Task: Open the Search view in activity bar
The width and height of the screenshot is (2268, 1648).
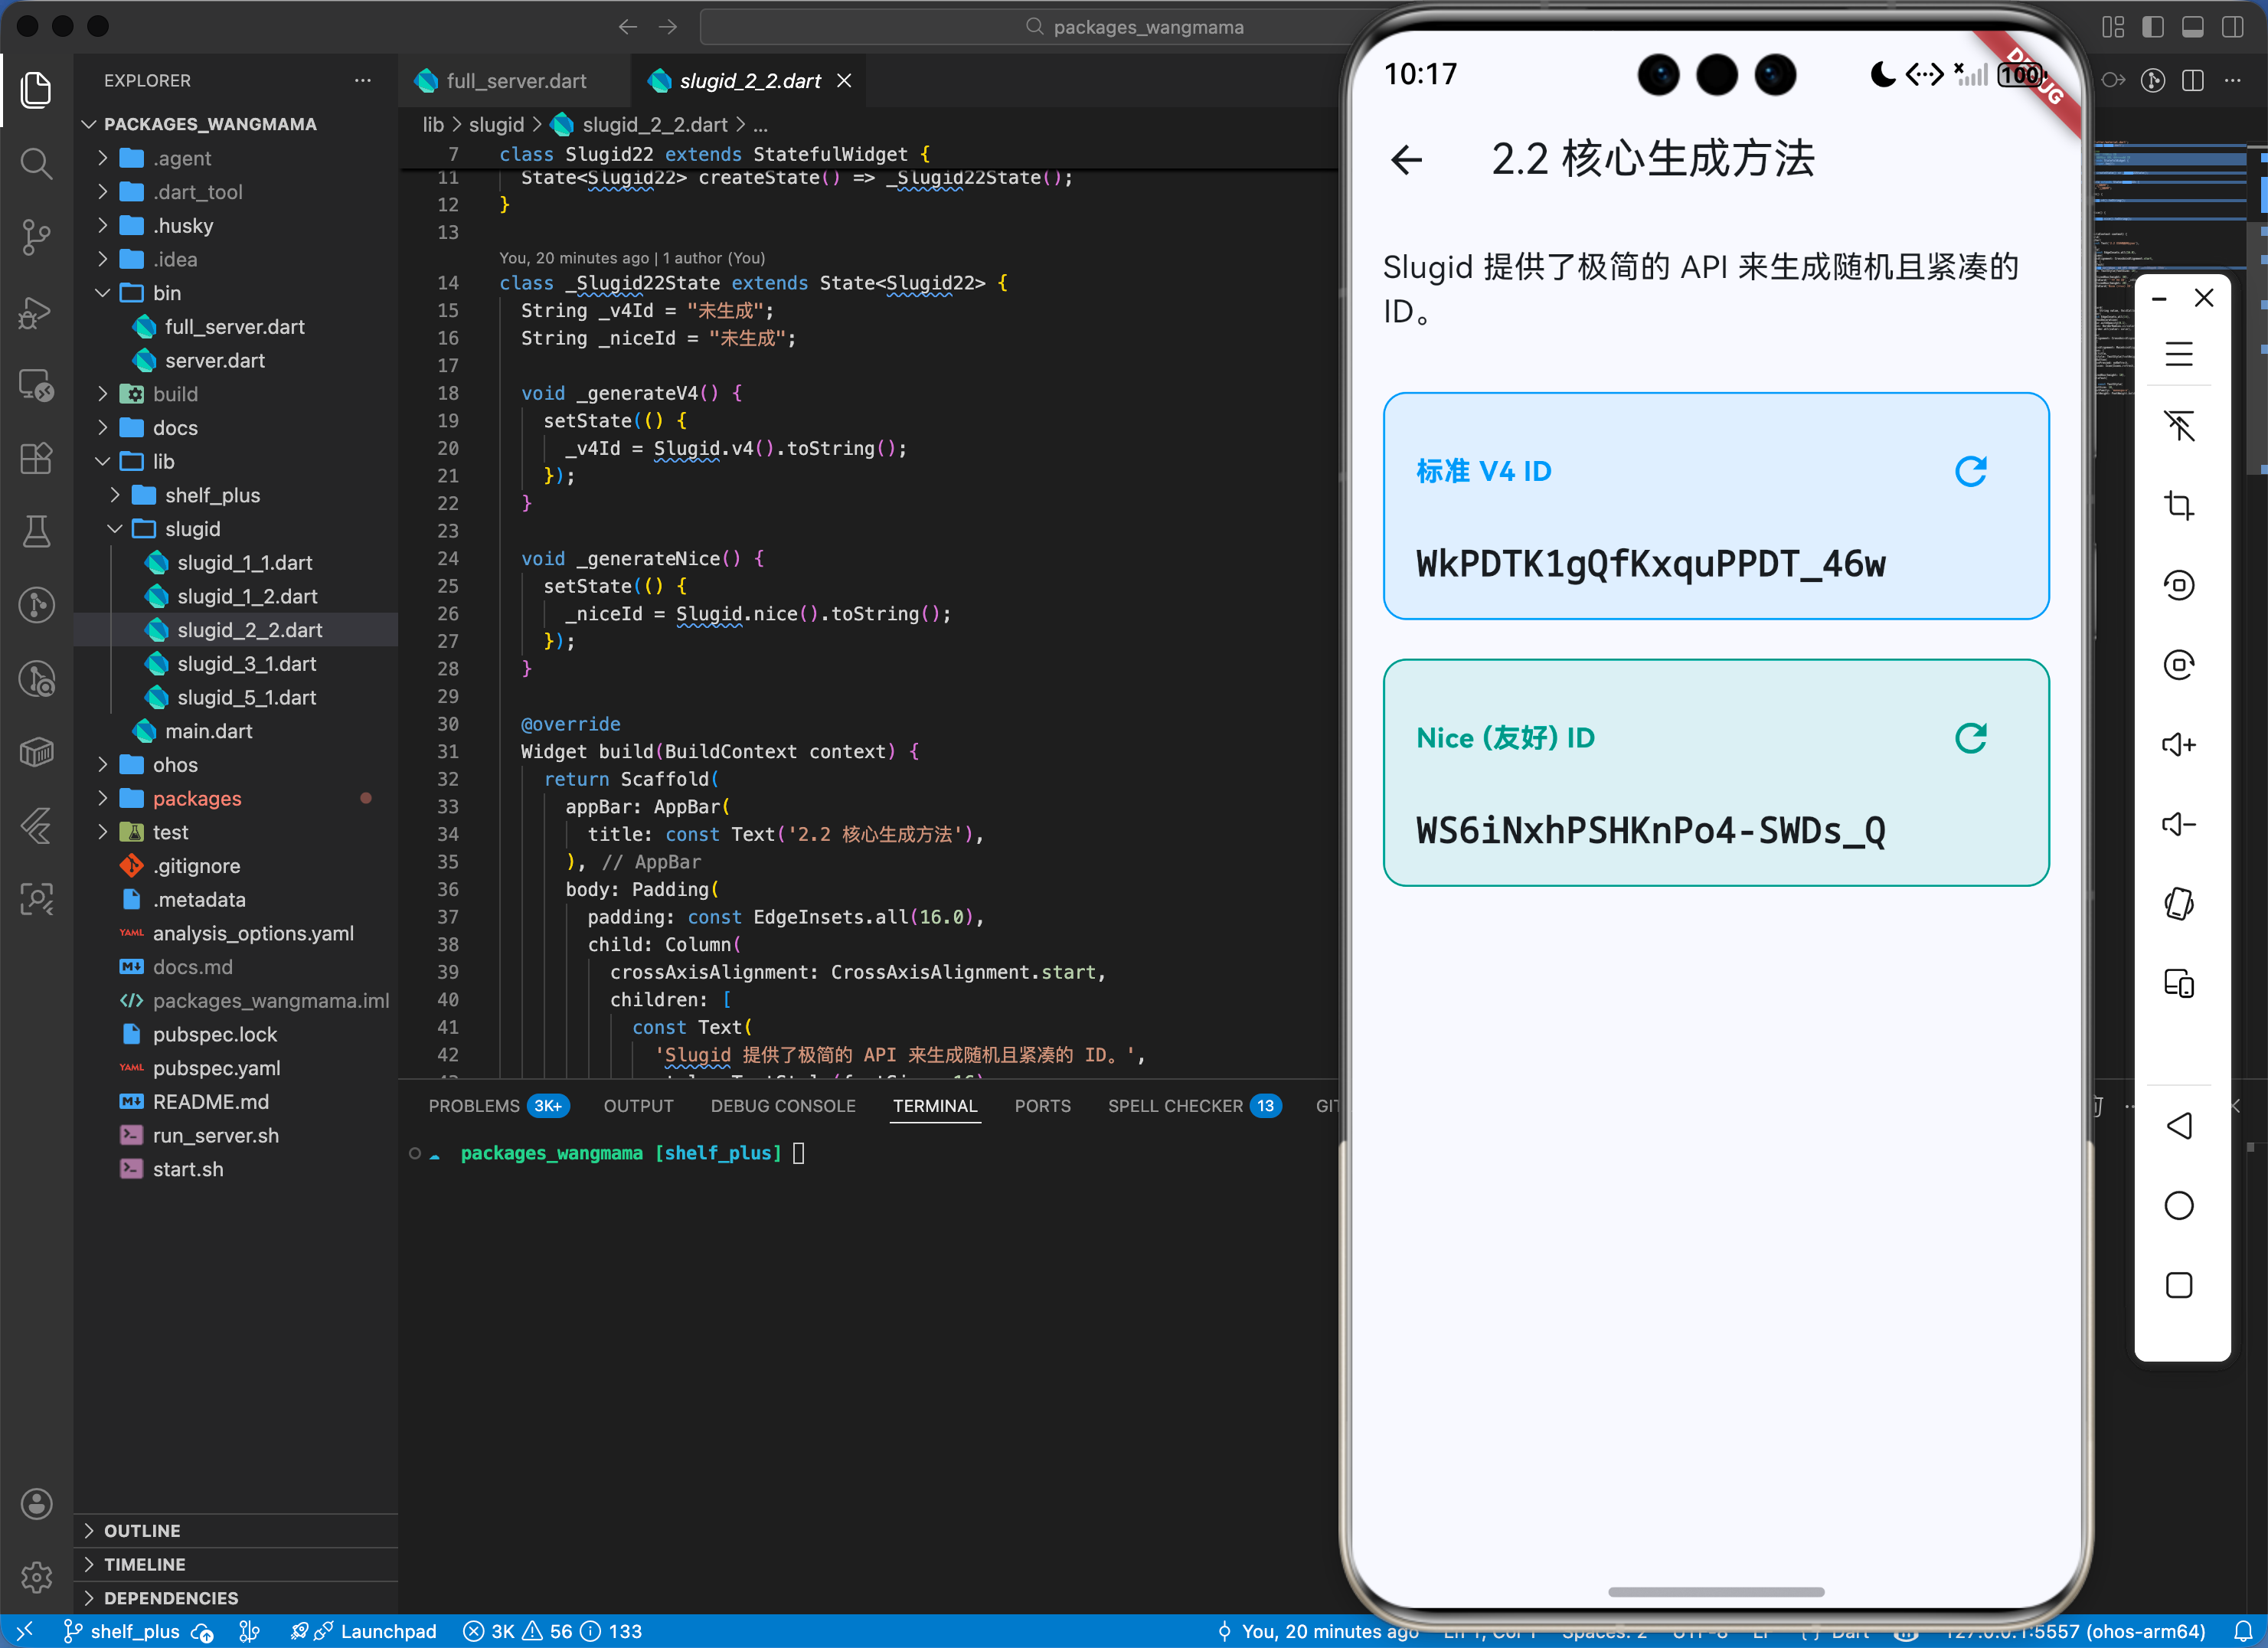Action: pyautogui.click(x=36, y=163)
